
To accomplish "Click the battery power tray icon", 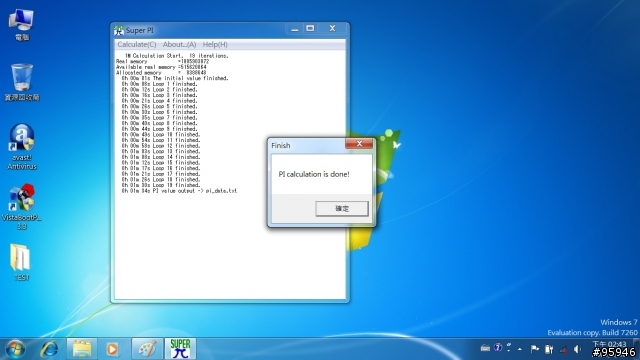I will (x=549, y=349).
